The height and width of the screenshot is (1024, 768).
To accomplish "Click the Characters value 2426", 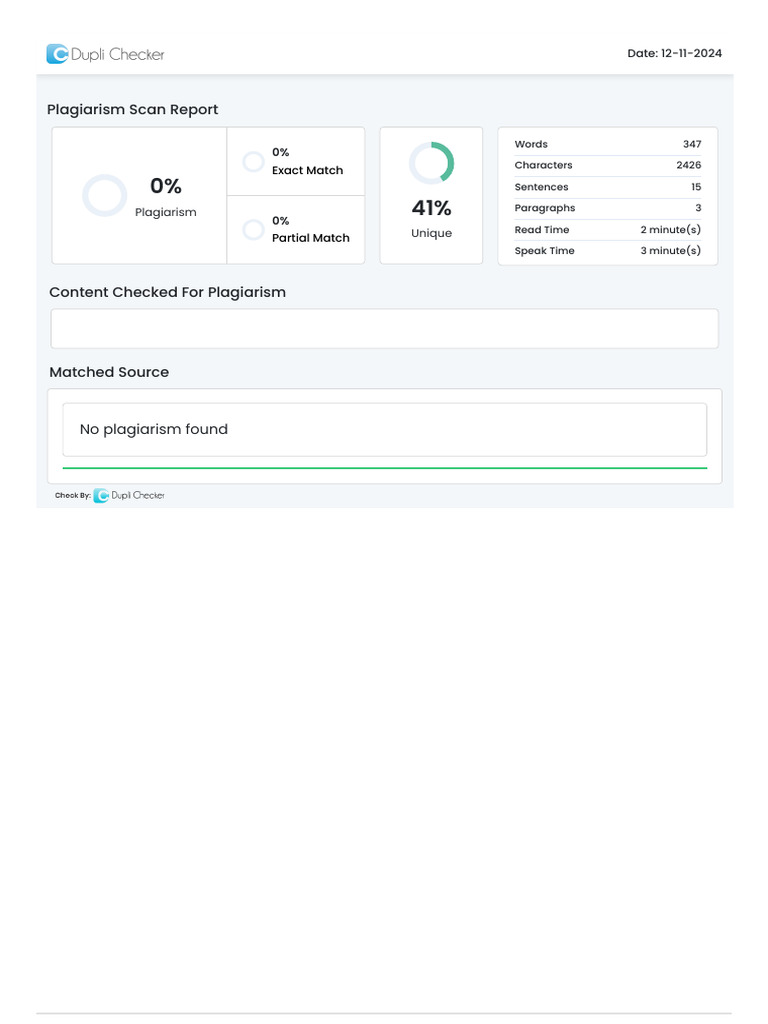I will 689,165.
